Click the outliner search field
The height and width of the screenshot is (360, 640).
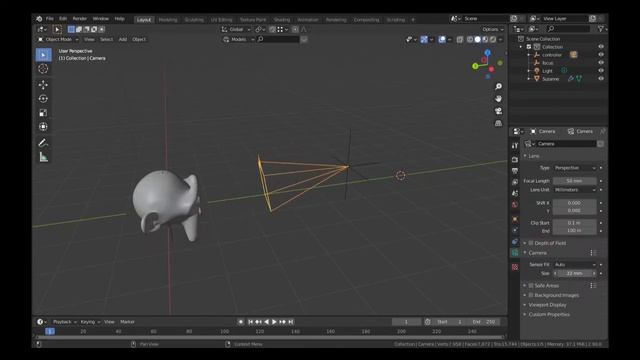(x=568, y=29)
